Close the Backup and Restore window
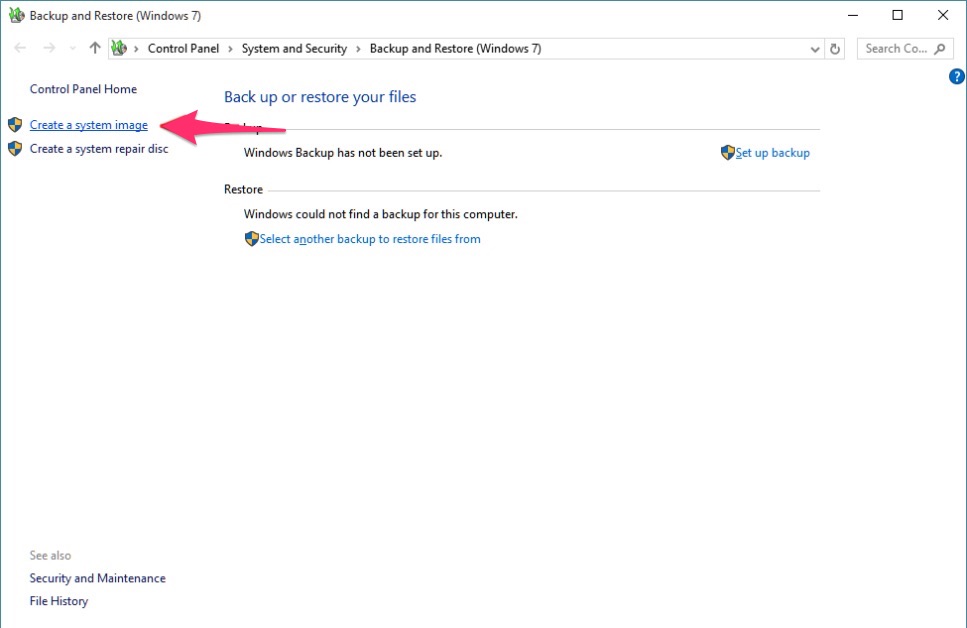 943,15
